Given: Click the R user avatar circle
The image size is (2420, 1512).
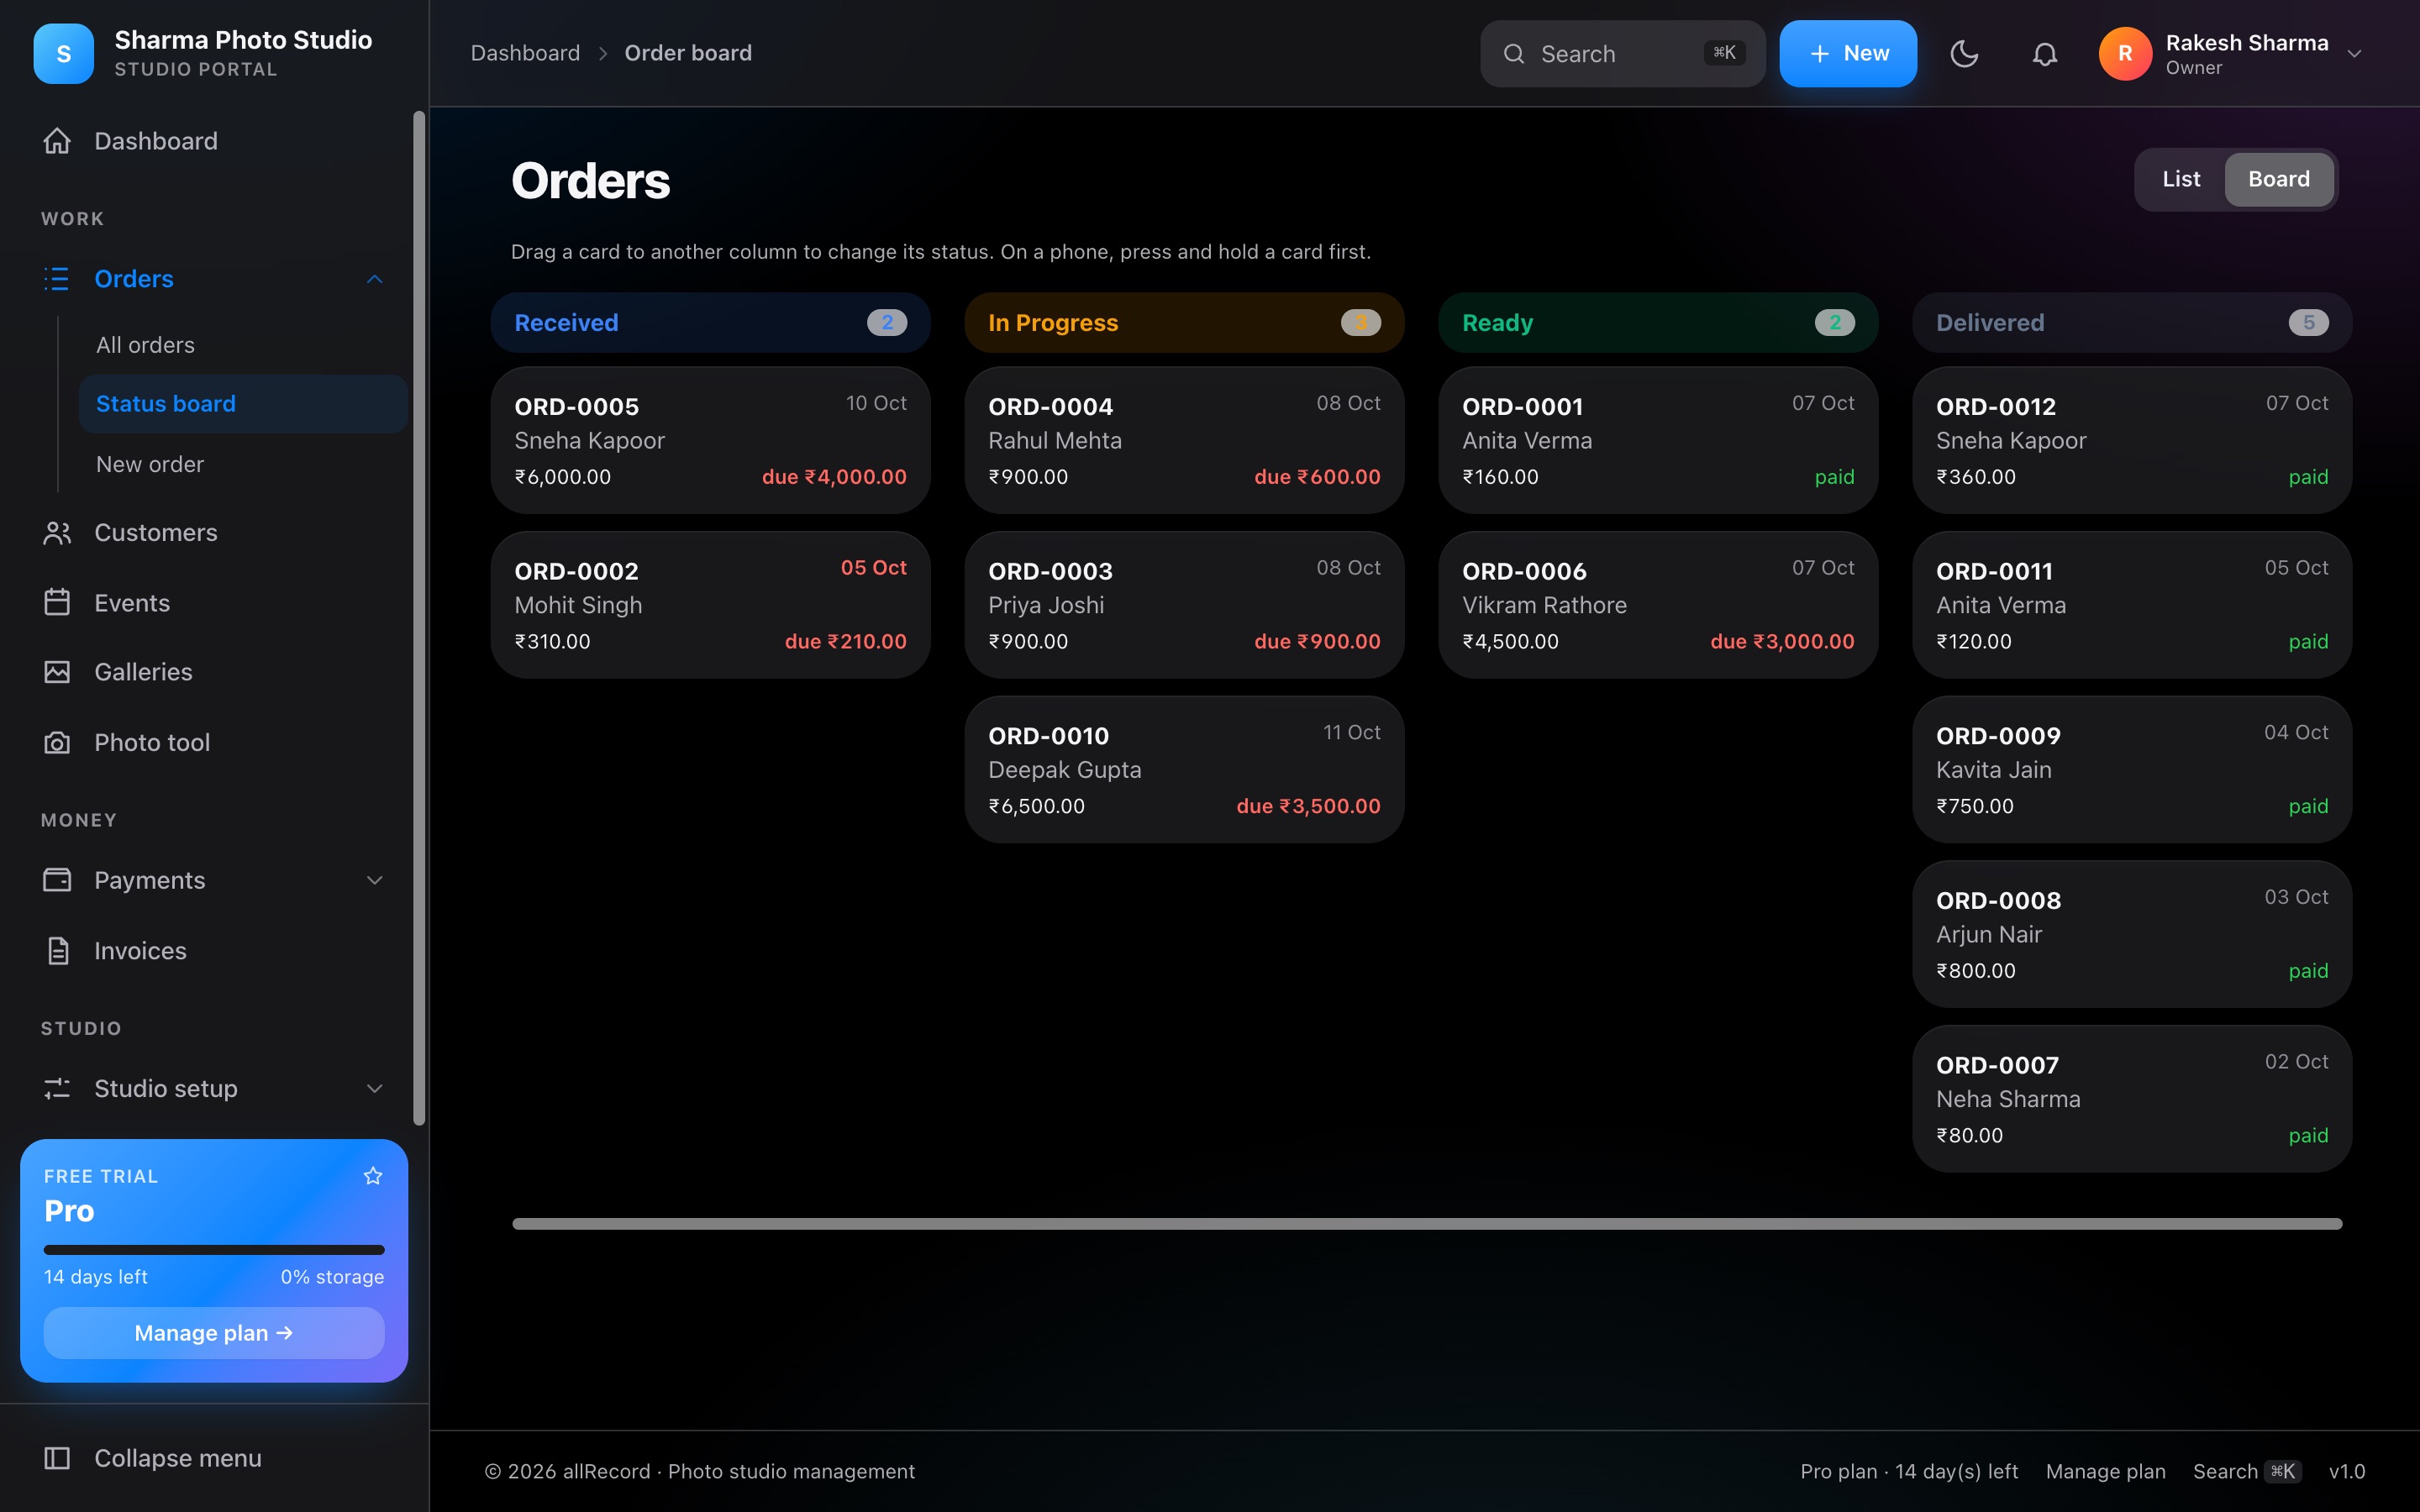Looking at the screenshot, I should tap(2125, 53).
